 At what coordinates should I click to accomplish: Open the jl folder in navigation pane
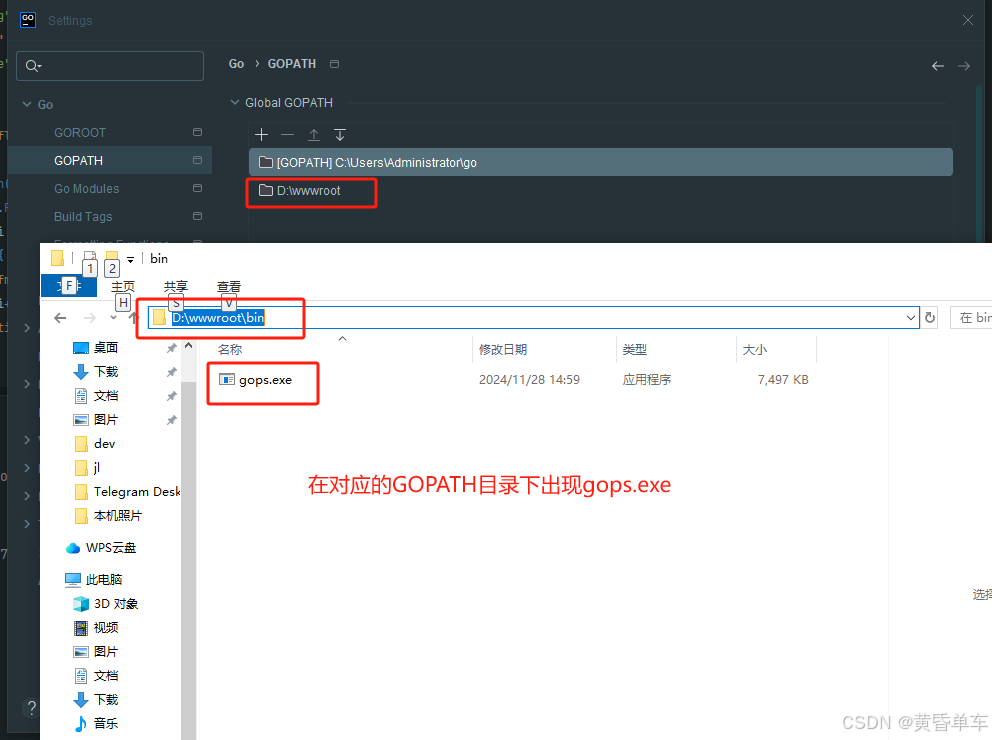97,468
